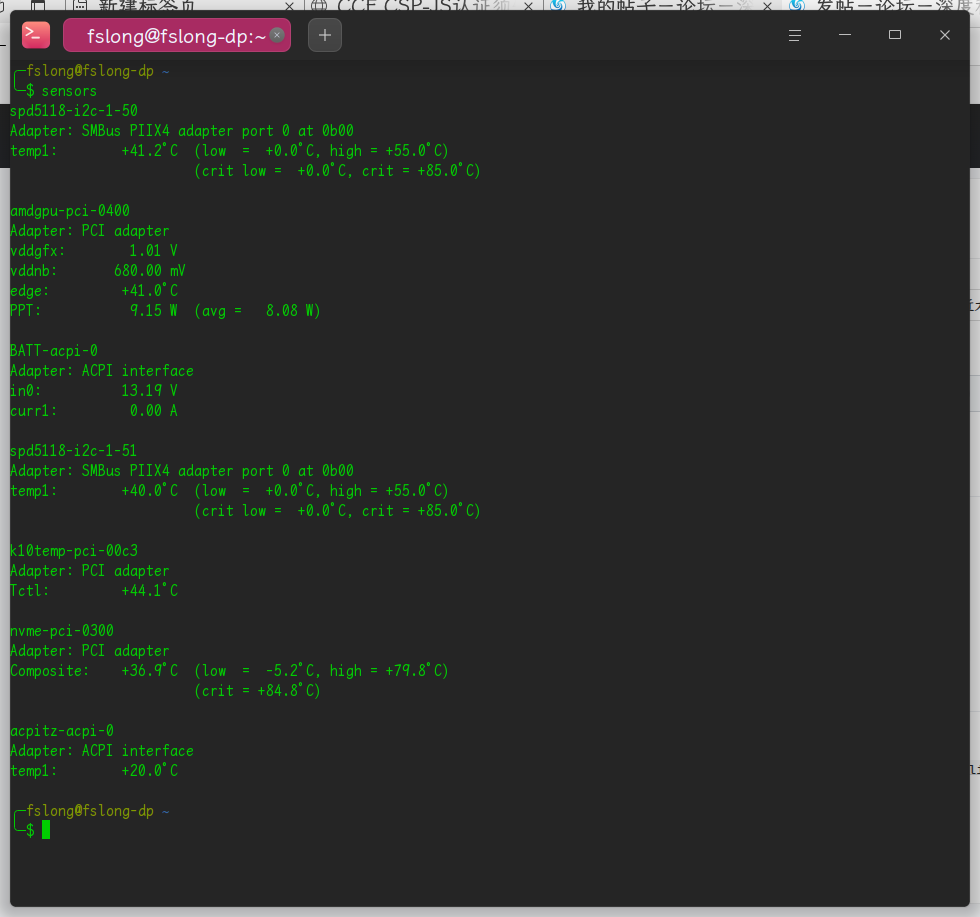Click the '+44.1°C' value

click(x=149, y=591)
